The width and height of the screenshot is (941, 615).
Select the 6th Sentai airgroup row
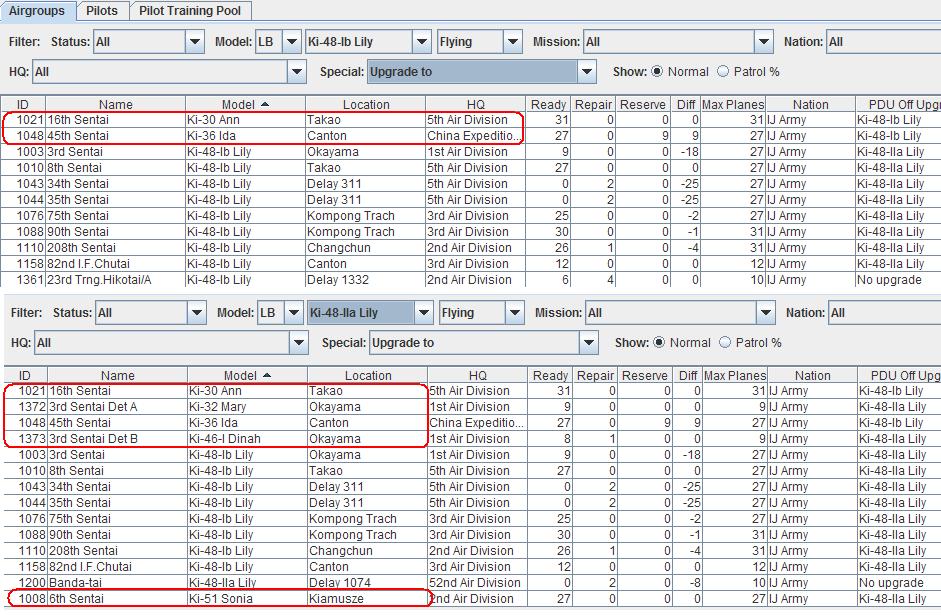coord(470,598)
